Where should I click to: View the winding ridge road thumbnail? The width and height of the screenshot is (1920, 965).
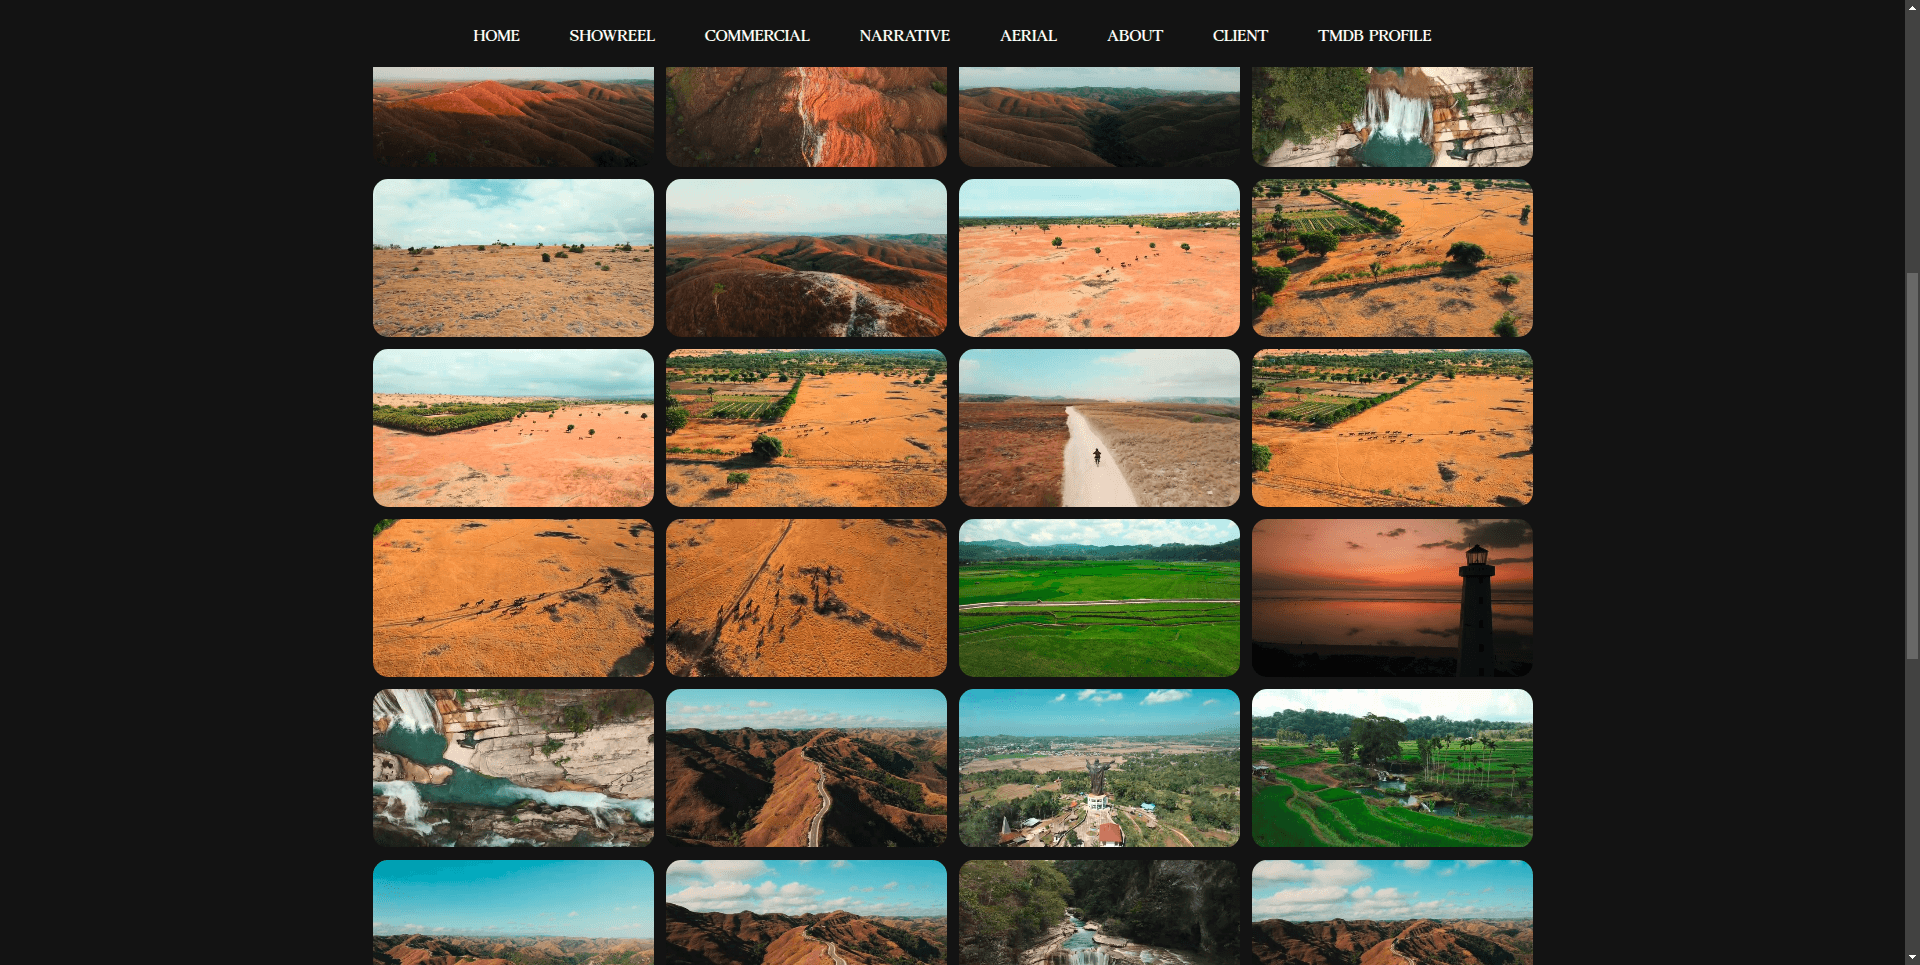[x=806, y=767]
